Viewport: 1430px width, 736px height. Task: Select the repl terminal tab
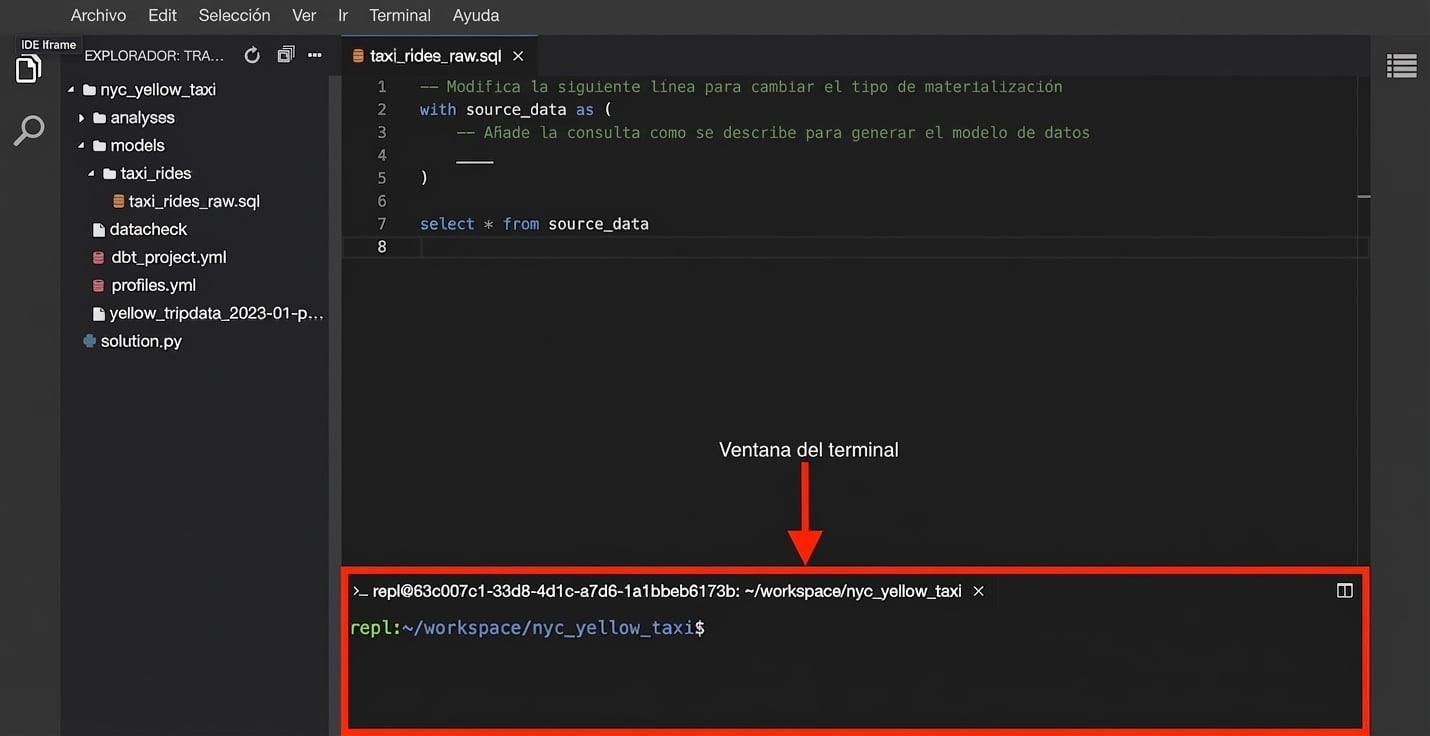(667, 591)
